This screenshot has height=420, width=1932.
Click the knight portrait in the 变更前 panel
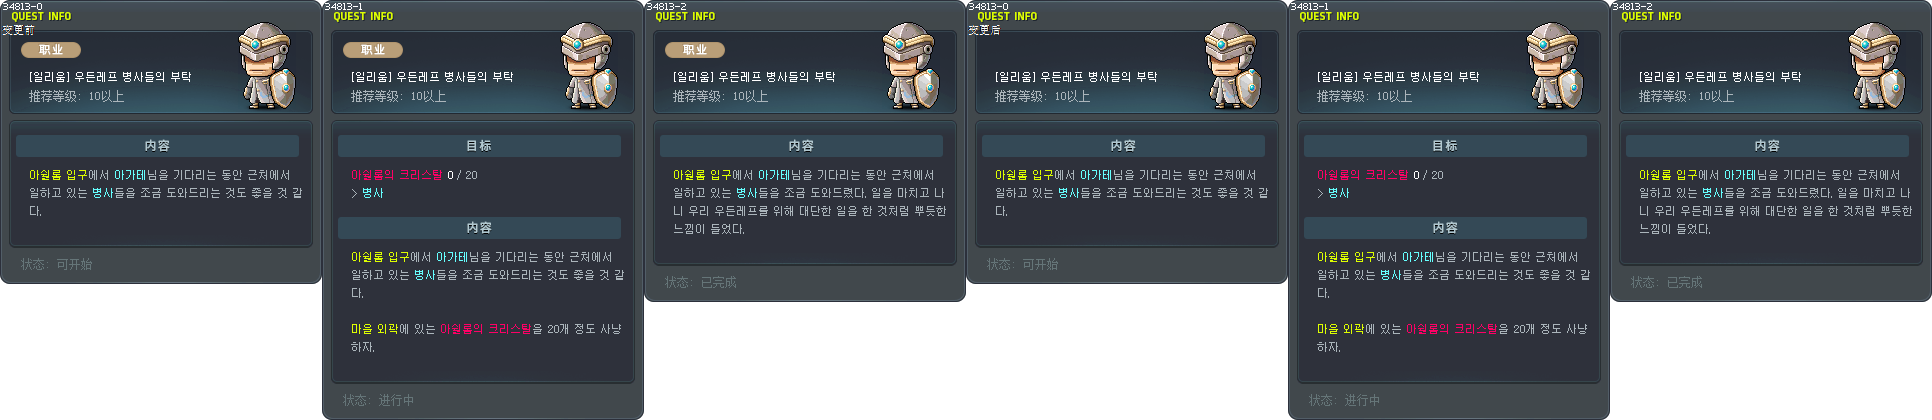[x=268, y=66]
